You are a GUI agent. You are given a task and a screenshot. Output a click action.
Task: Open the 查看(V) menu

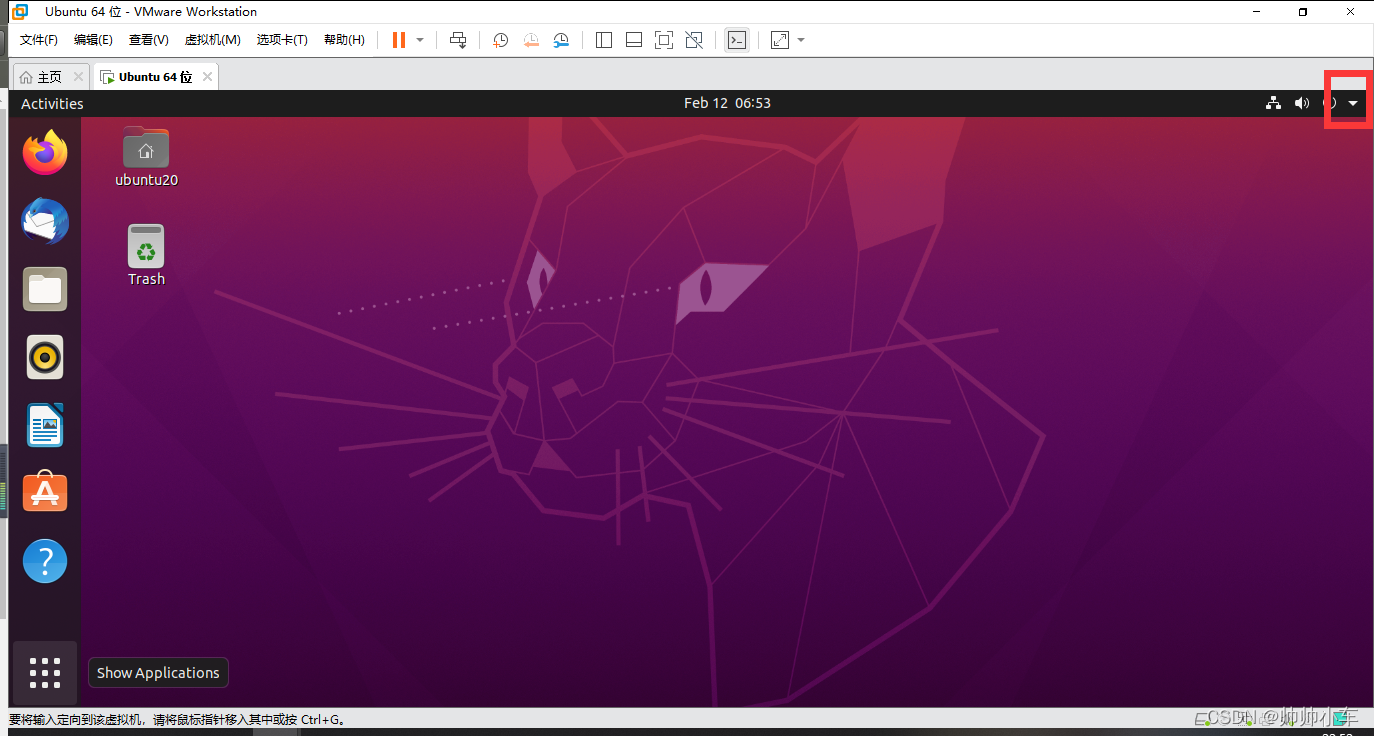(148, 40)
